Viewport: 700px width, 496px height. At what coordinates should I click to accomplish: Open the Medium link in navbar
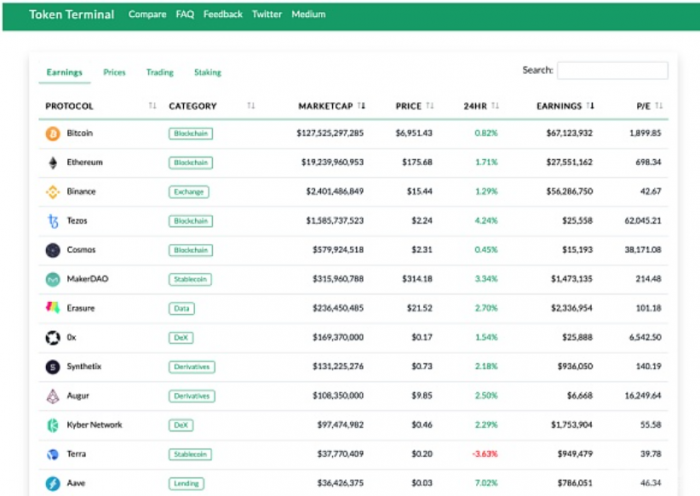[x=308, y=14]
